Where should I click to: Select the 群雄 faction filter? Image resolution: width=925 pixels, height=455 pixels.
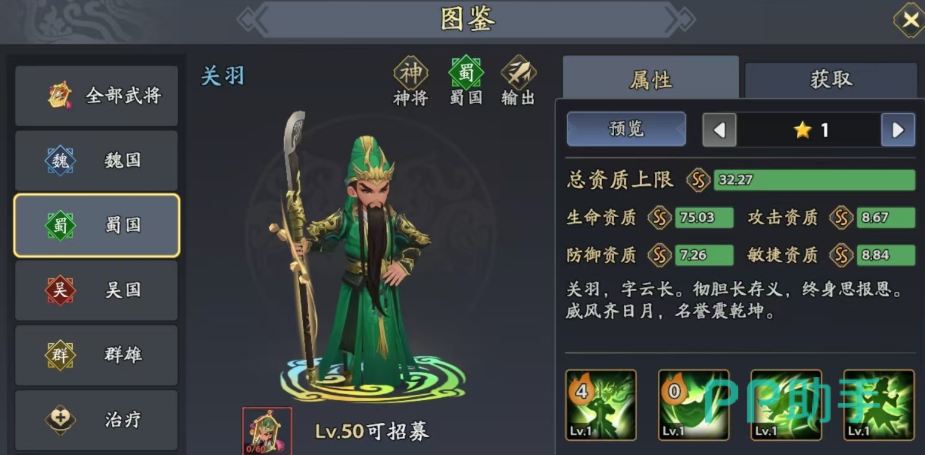(97, 355)
